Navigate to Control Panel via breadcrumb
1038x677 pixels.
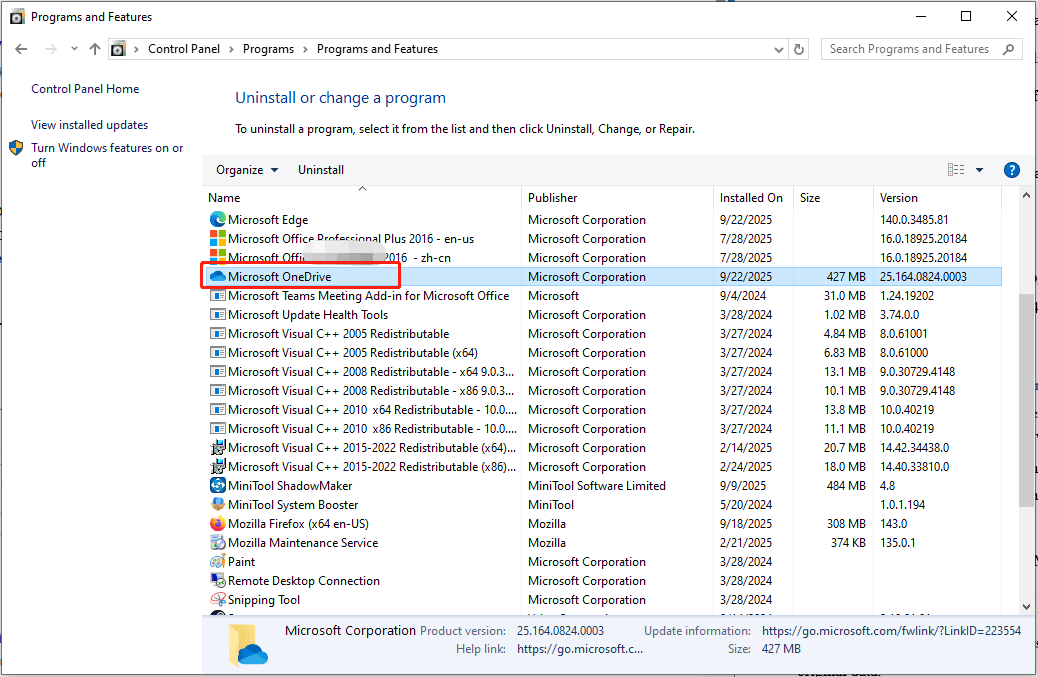coord(184,48)
